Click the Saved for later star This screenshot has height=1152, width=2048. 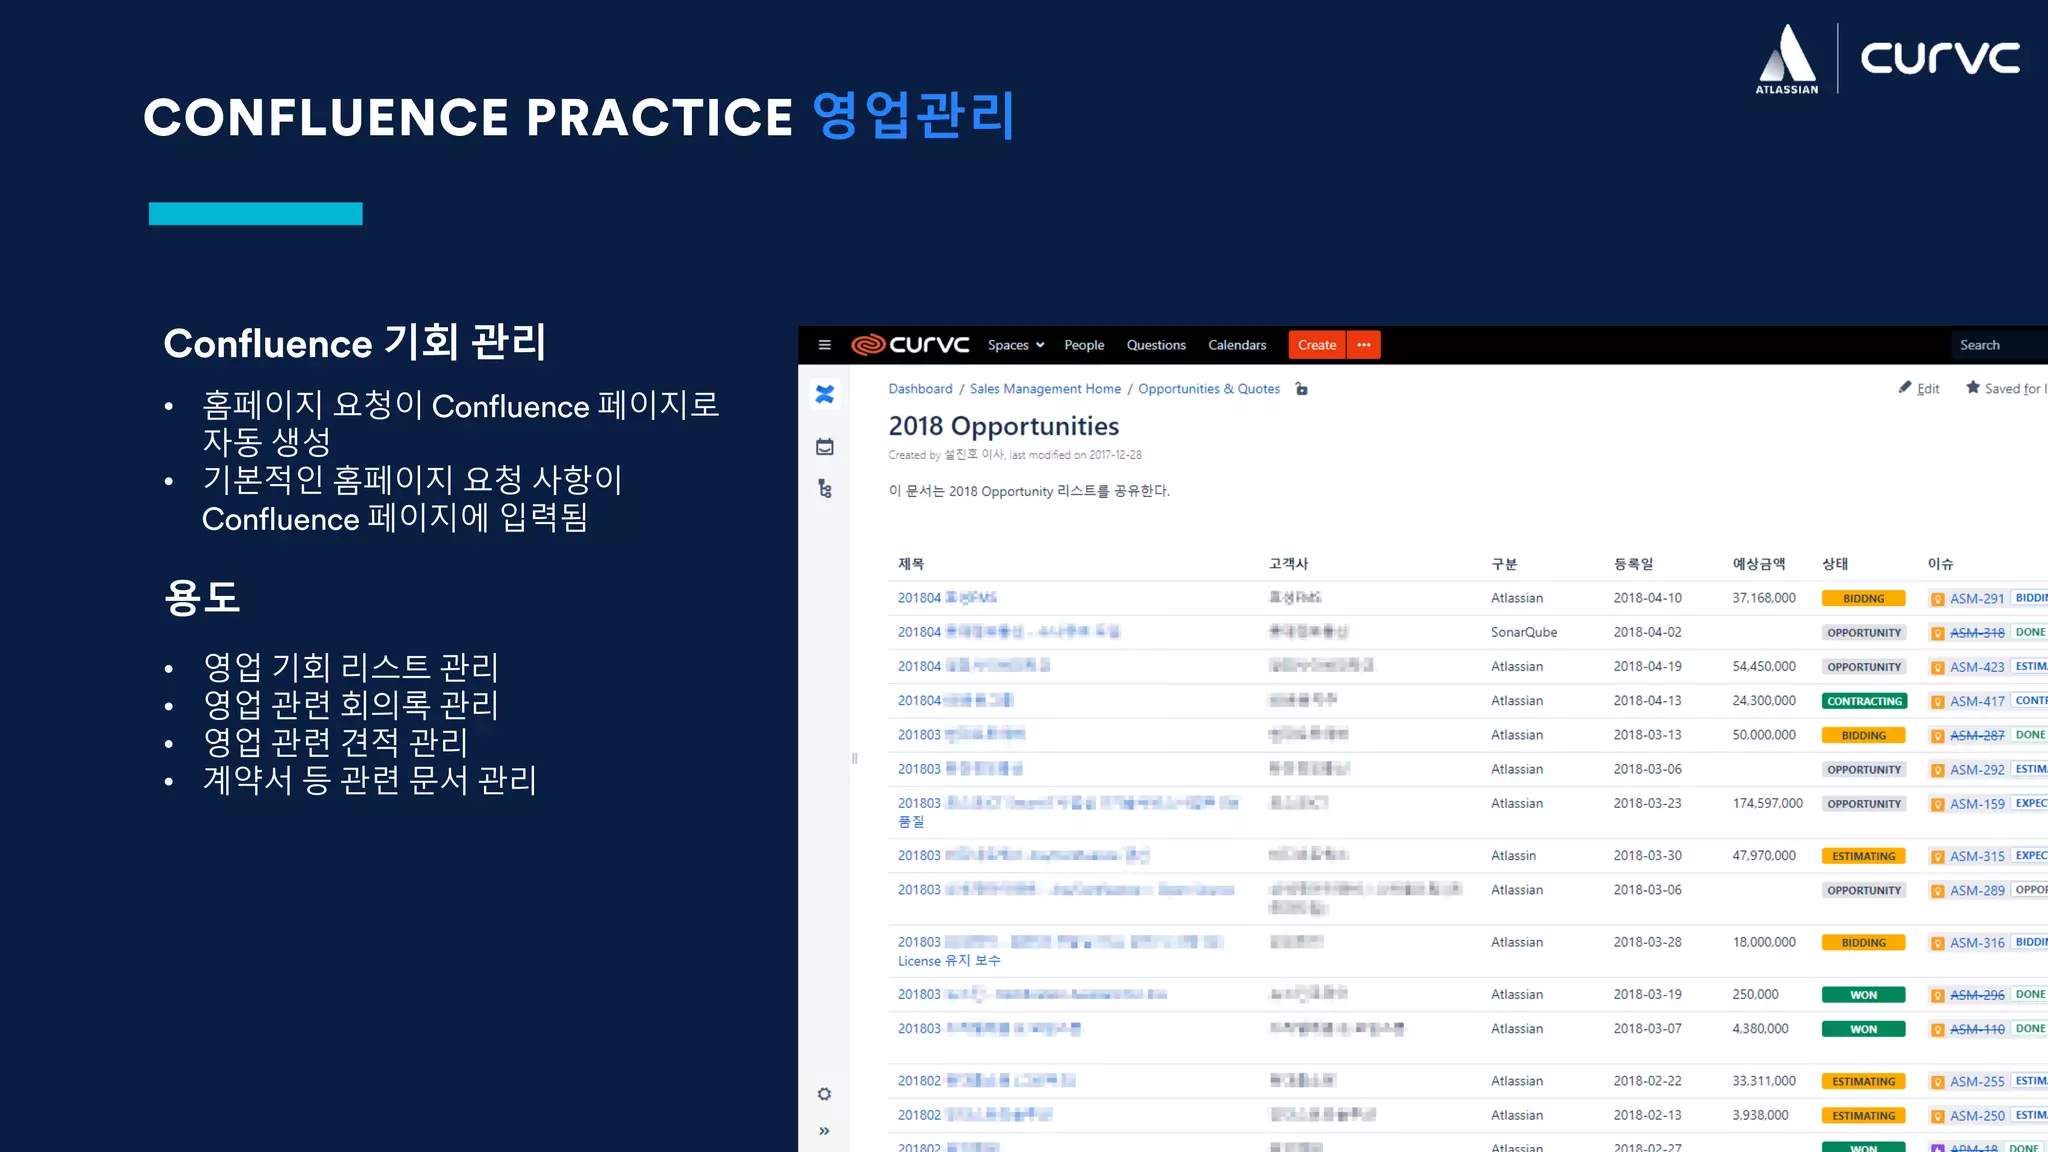(x=2006, y=389)
